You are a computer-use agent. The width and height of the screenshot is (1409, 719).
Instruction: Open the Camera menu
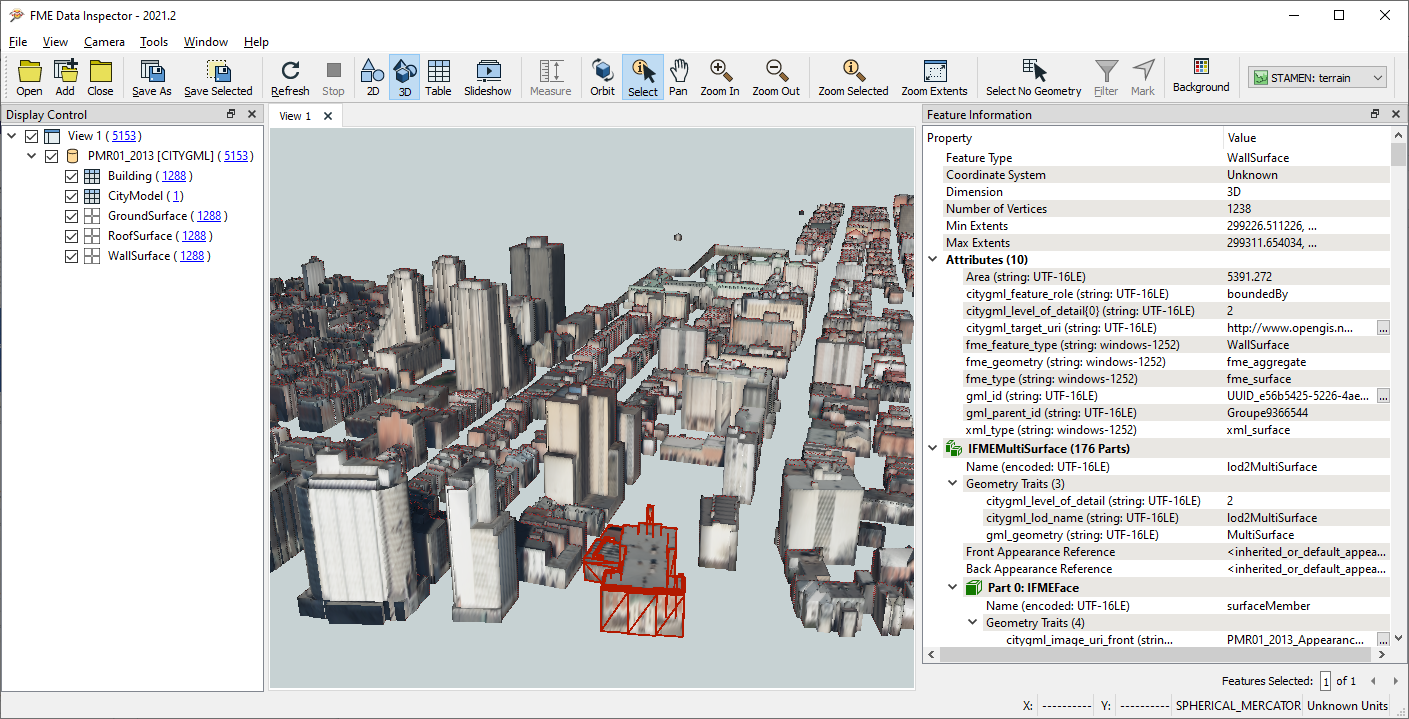point(103,42)
